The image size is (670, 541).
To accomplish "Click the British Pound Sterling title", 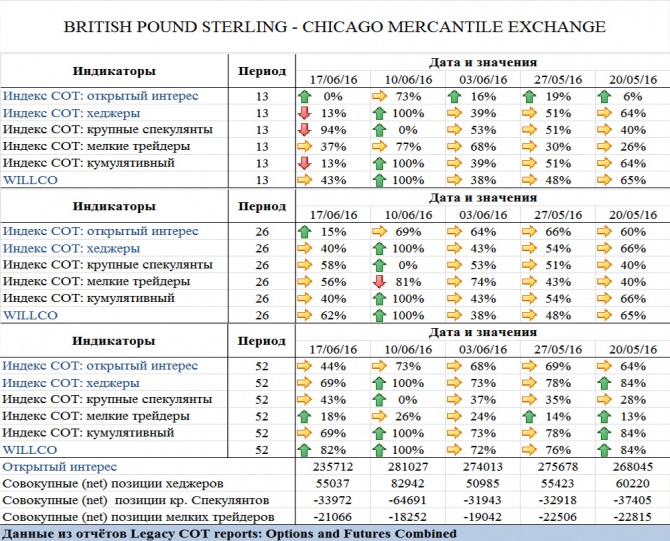I will point(335,26).
